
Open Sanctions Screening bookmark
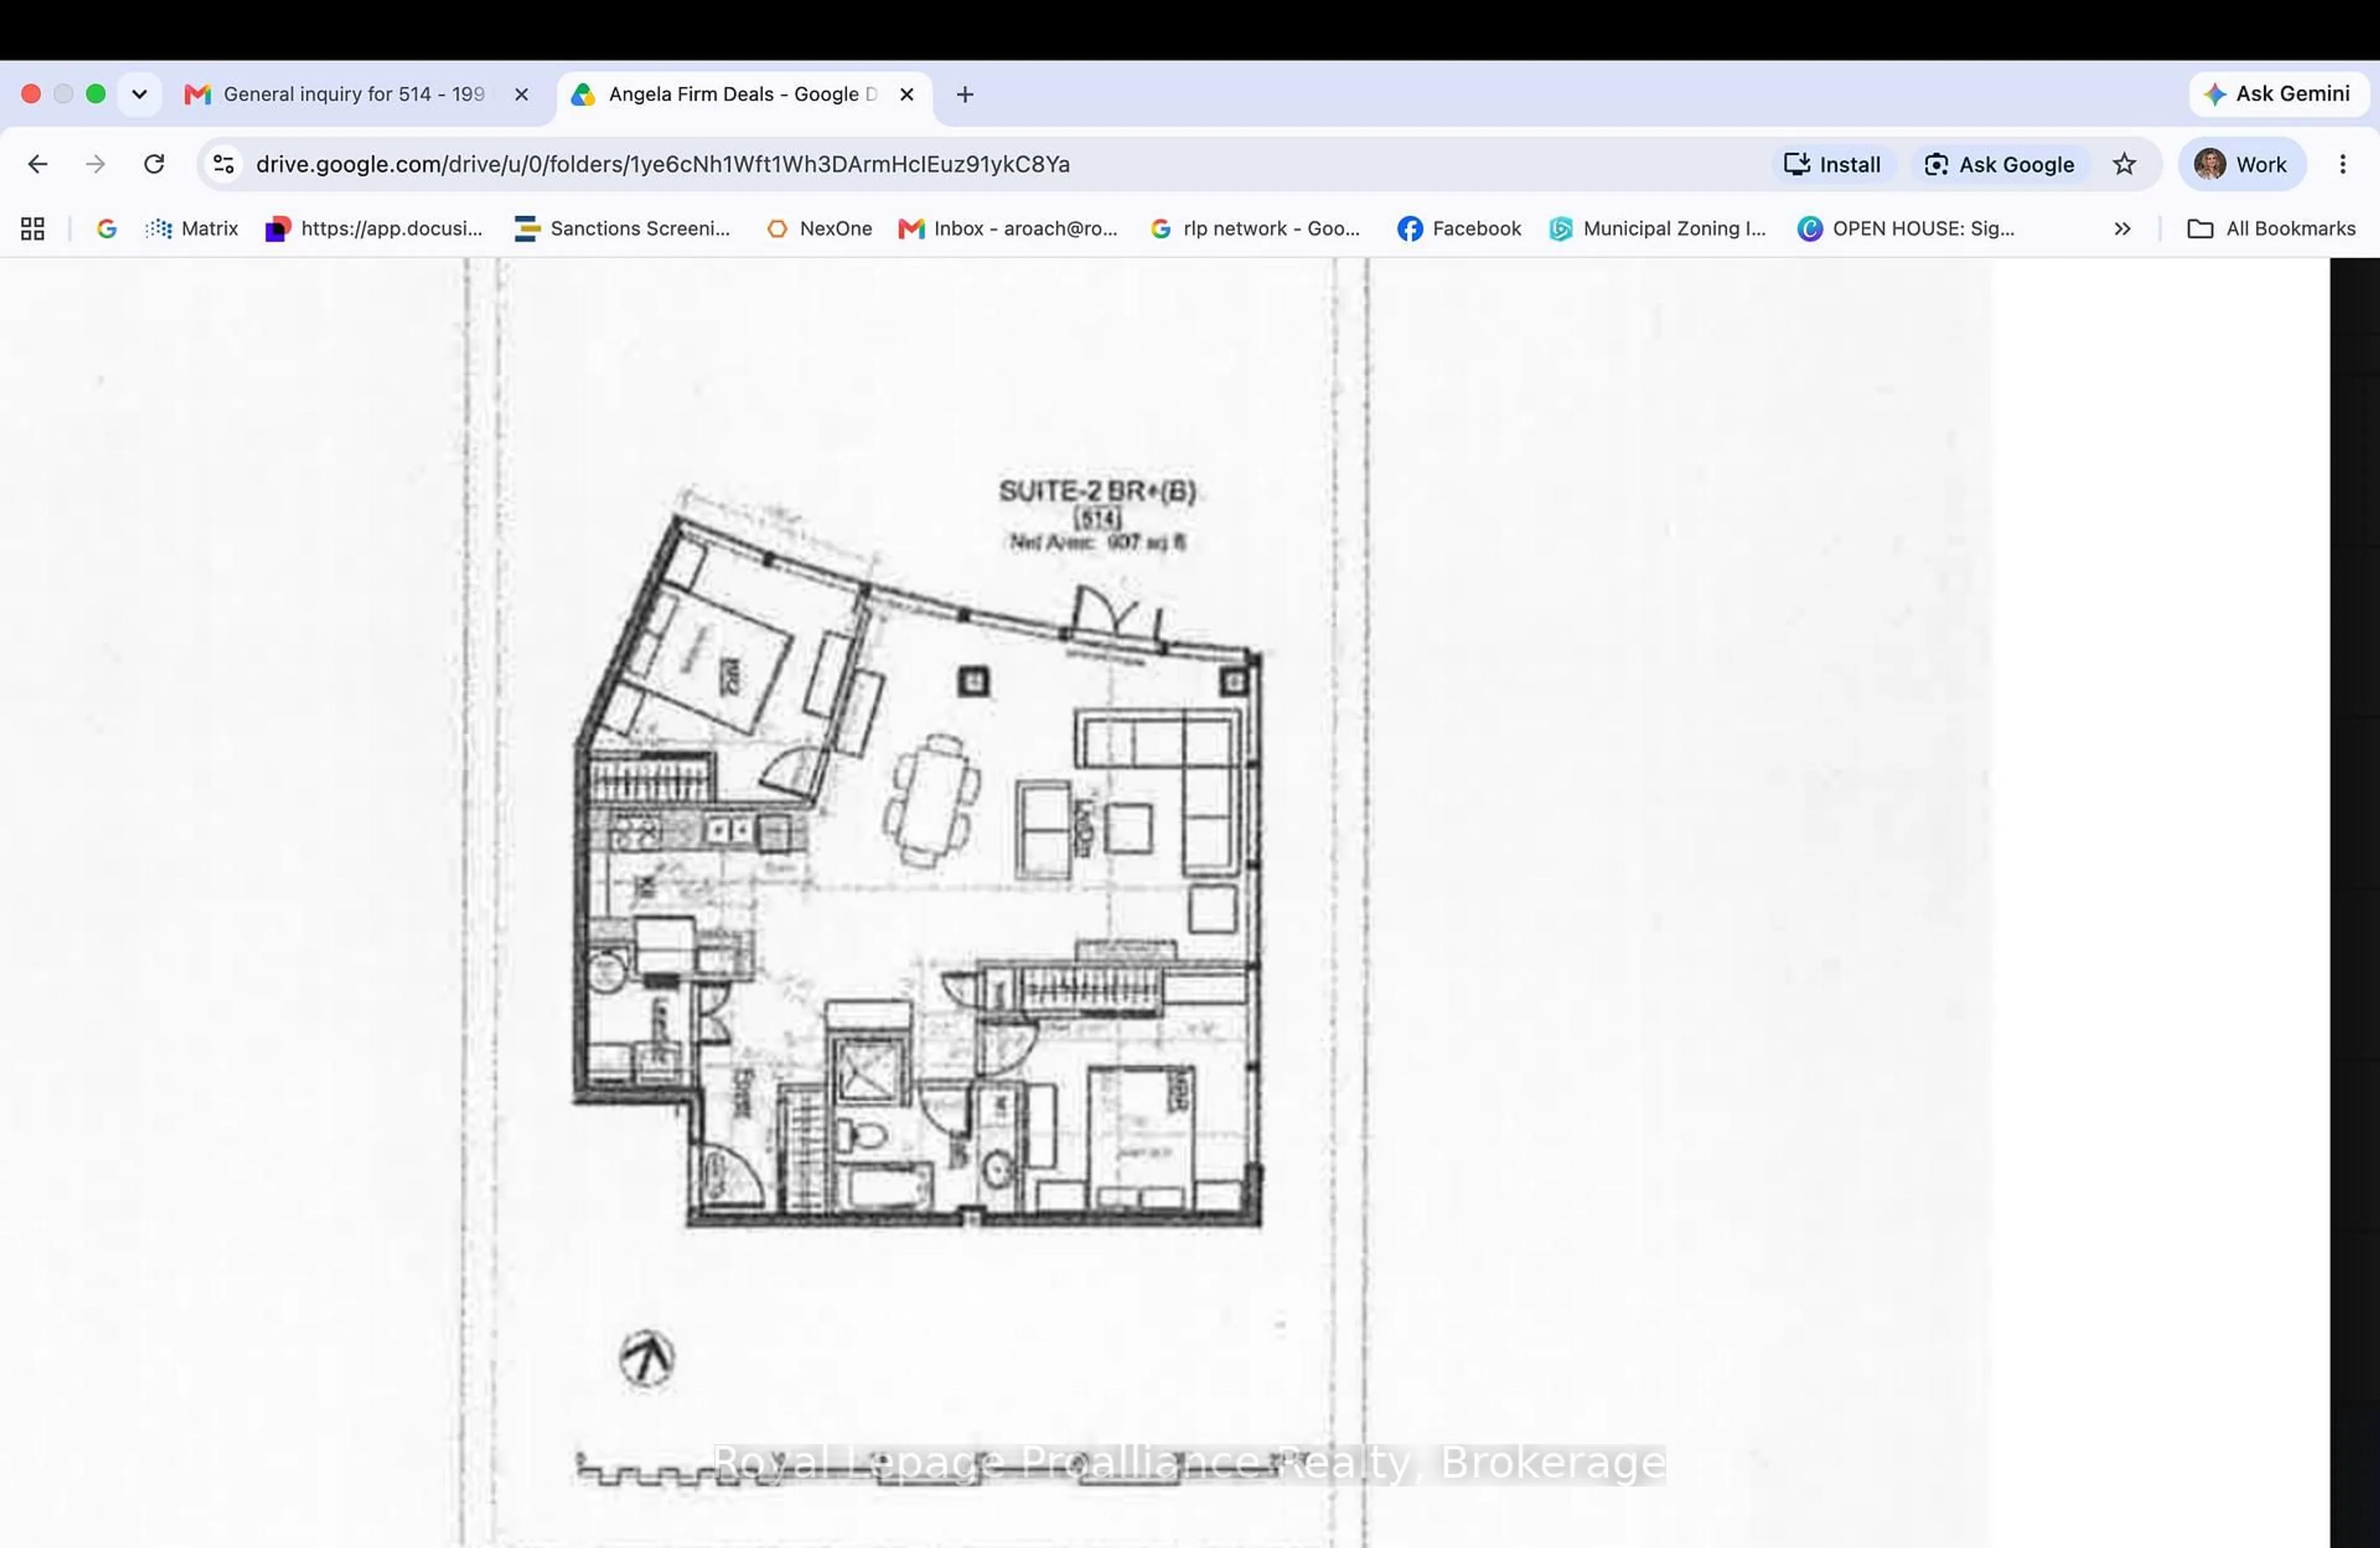pyautogui.click(x=623, y=229)
